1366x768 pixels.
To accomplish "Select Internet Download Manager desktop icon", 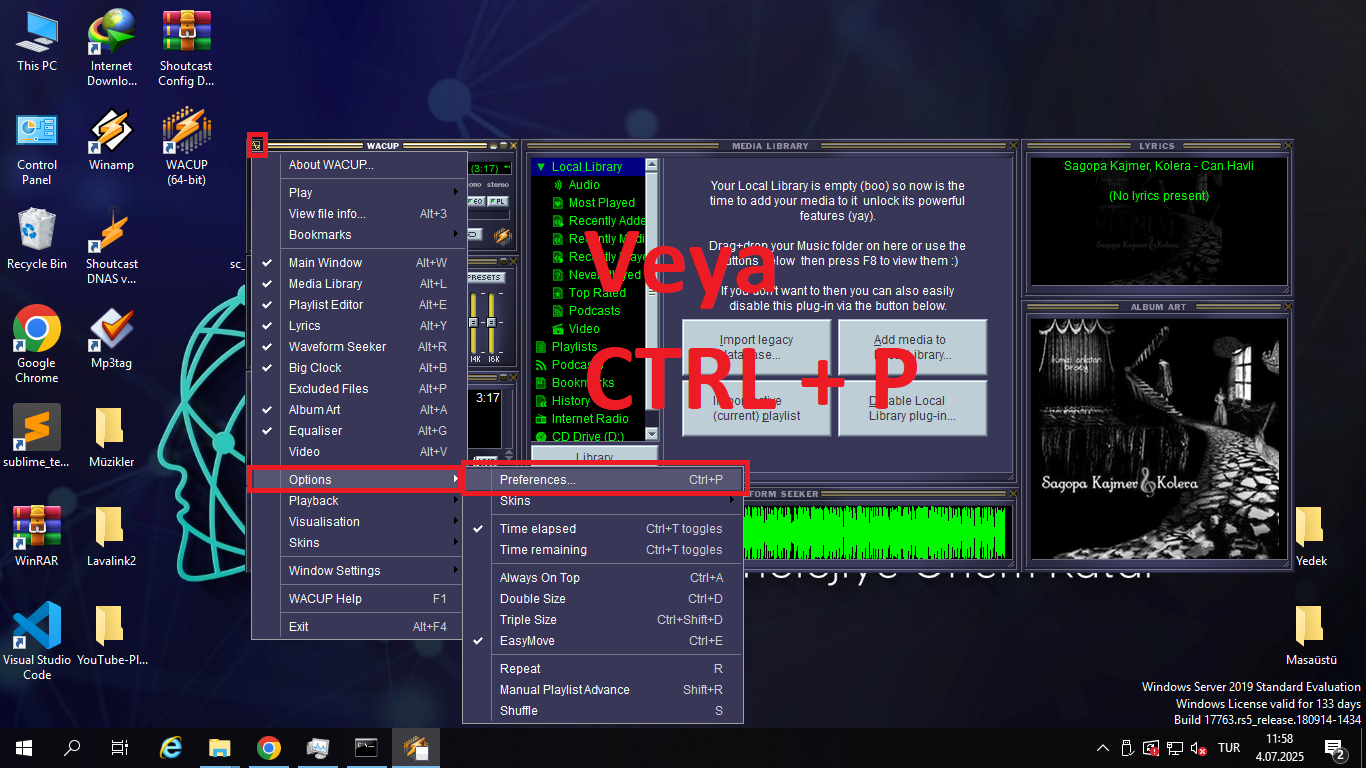I will (111, 47).
